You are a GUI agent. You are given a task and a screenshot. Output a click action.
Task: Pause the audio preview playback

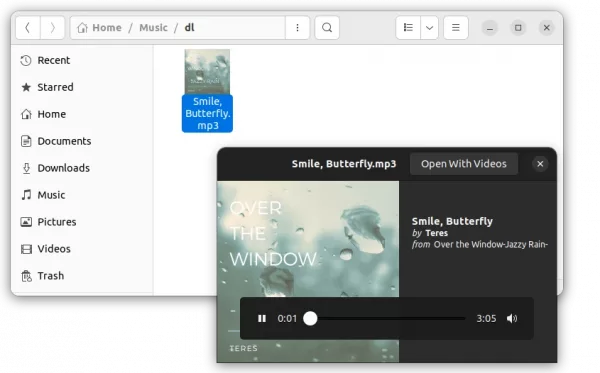[262, 318]
